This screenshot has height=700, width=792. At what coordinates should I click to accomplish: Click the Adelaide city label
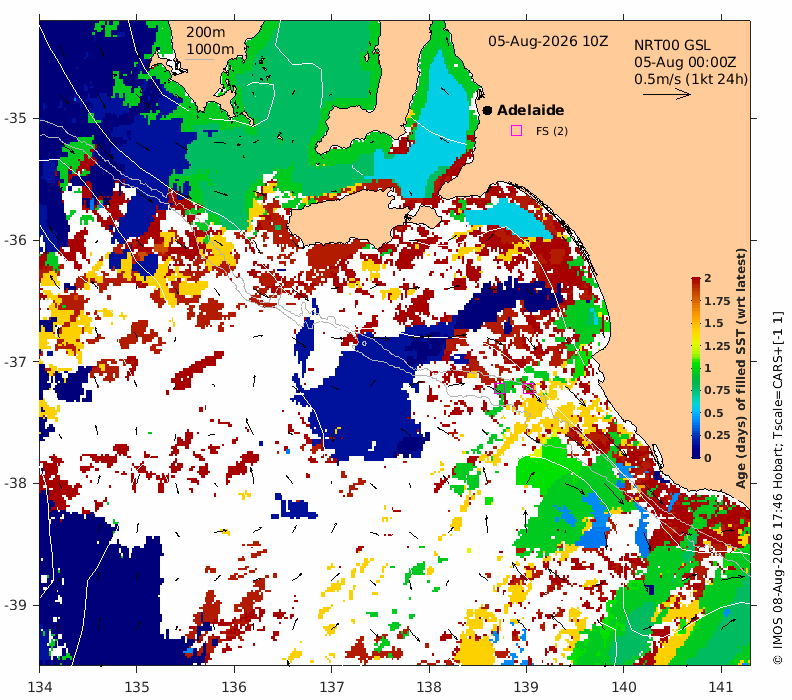(530, 110)
